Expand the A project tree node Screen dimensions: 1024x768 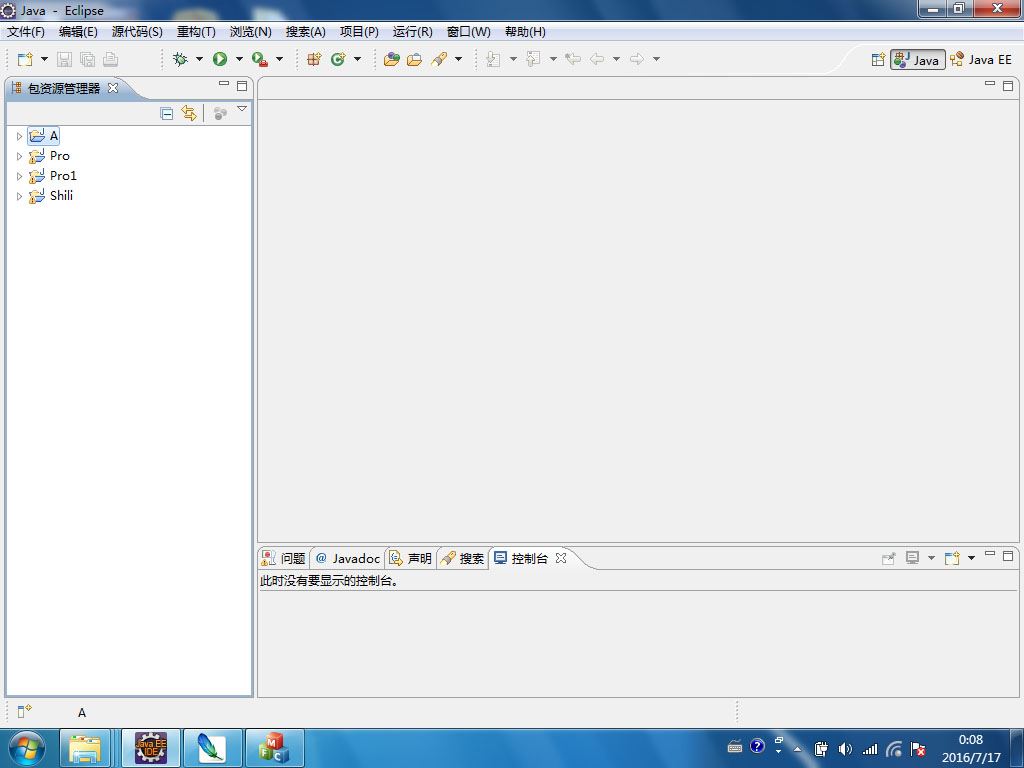[19, 136]
